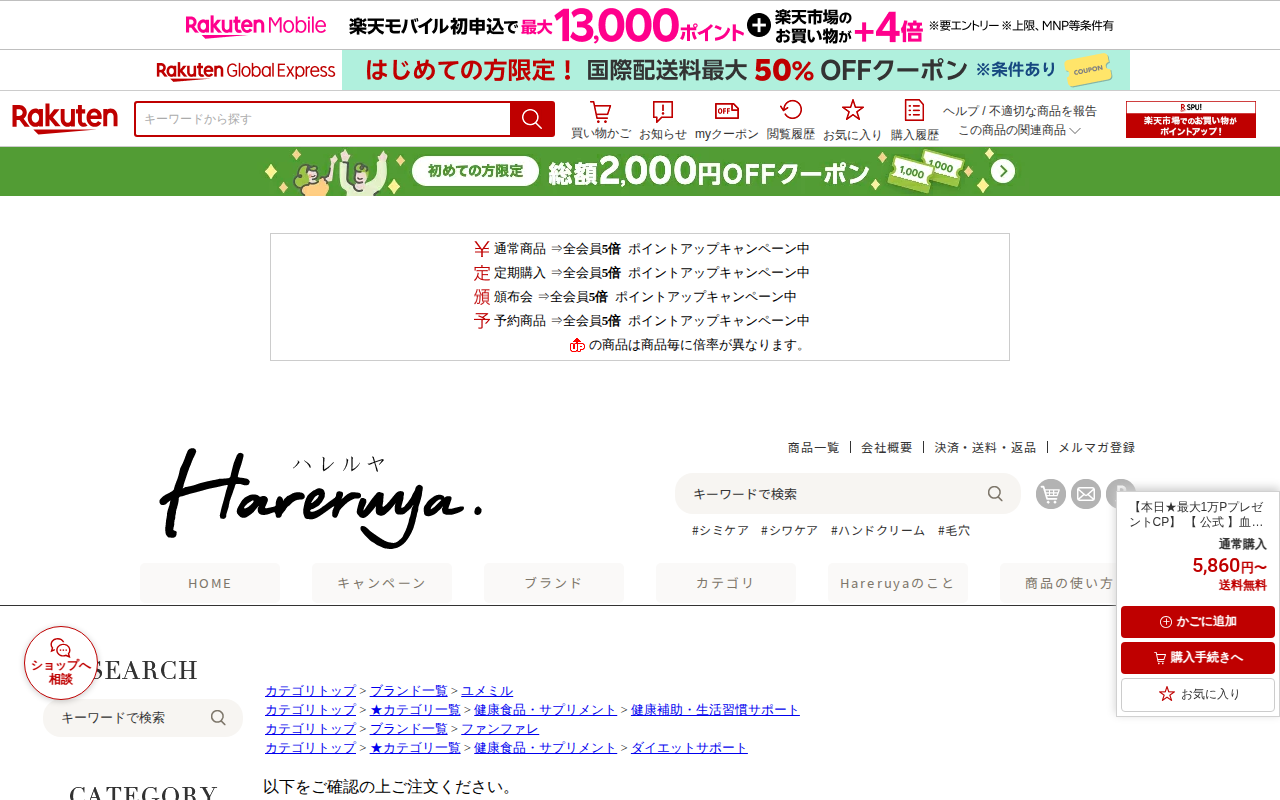Open the 商品一覧 link

[x=814, y=448]
